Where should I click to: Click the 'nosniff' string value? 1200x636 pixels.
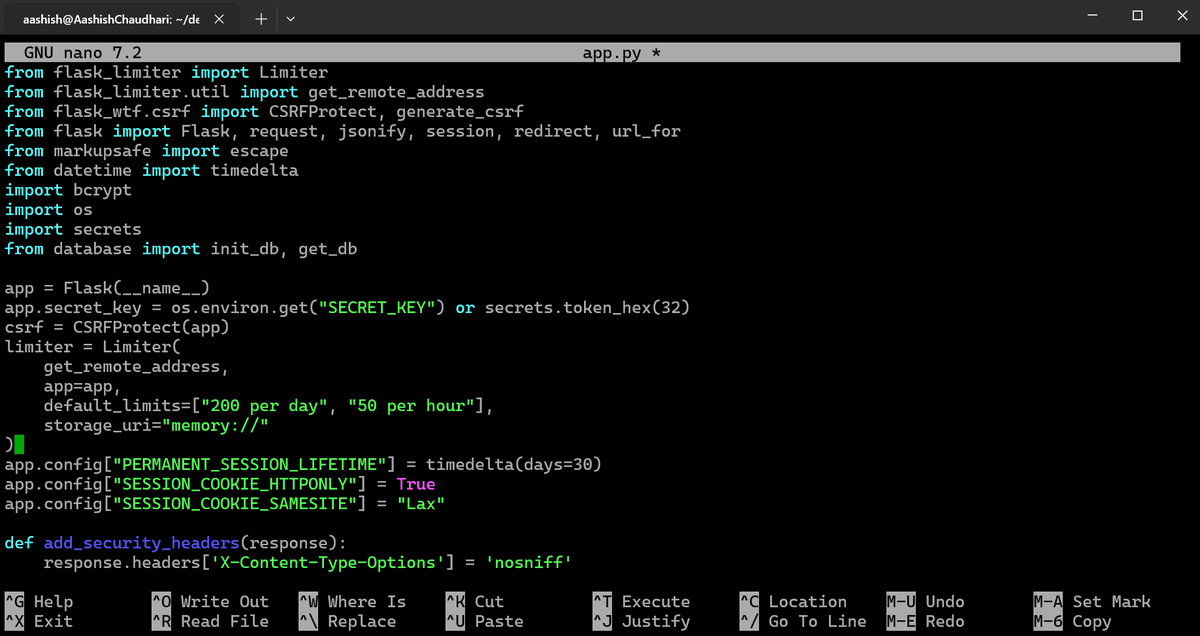528,563
